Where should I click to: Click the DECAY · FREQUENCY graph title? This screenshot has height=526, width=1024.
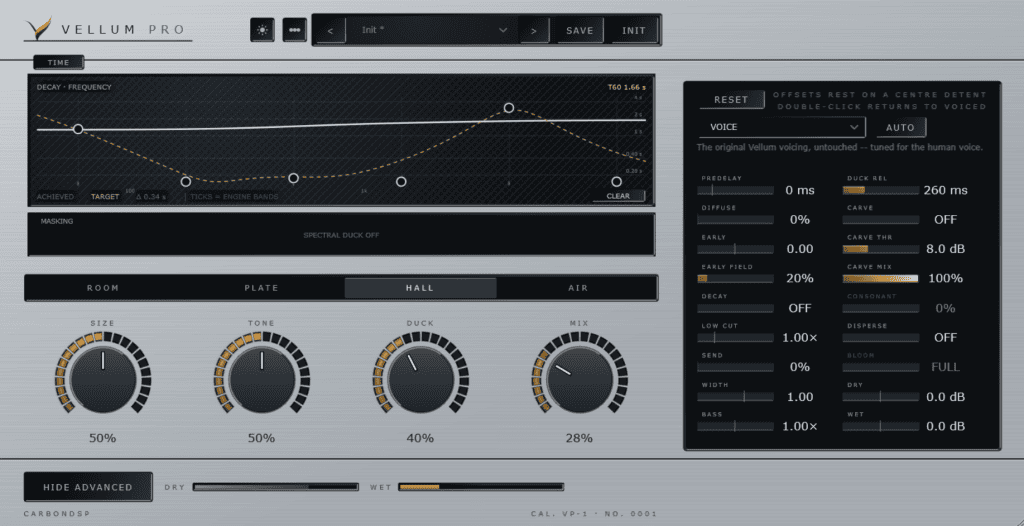click(74, 87)
